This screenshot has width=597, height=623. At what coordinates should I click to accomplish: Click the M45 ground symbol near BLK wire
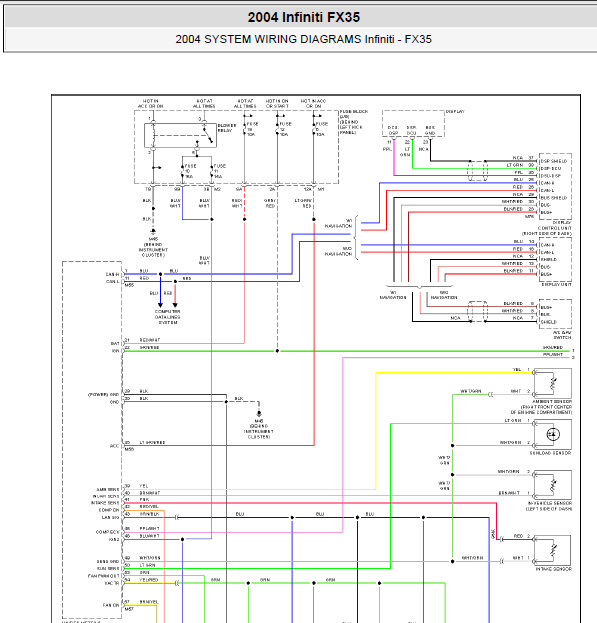pos(259,414)
